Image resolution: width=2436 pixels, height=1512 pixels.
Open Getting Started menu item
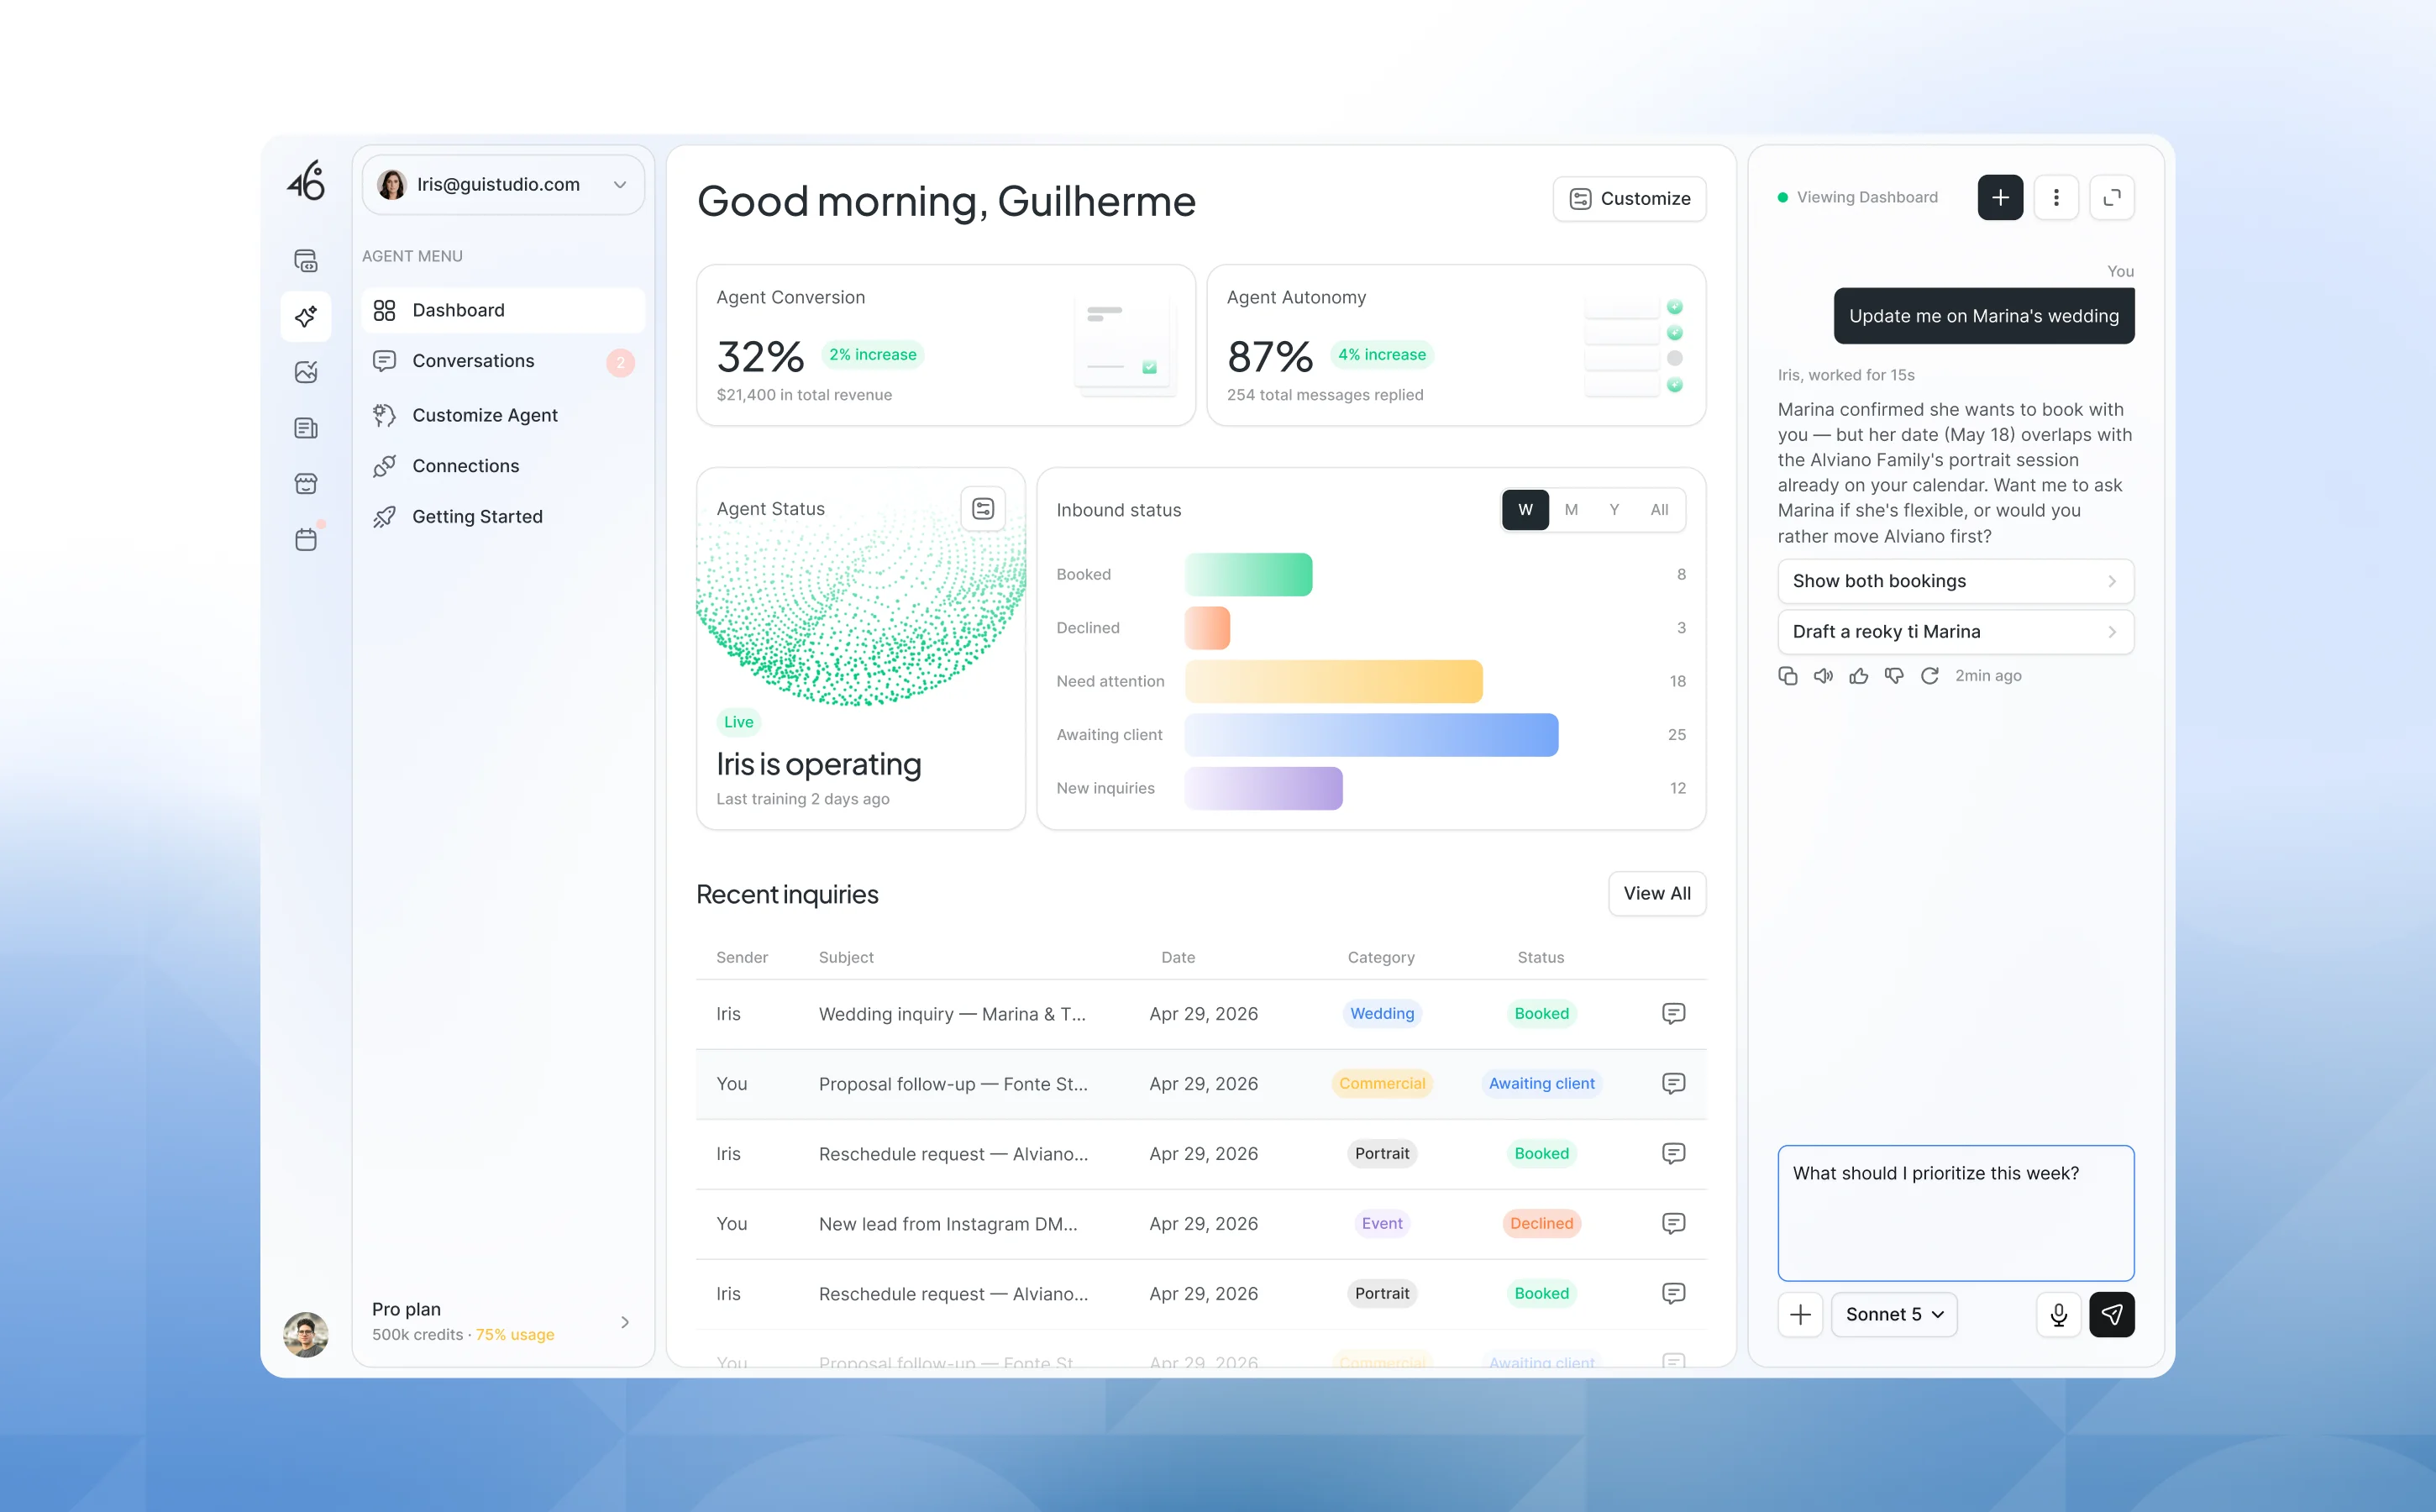click(x=503, y=517)
